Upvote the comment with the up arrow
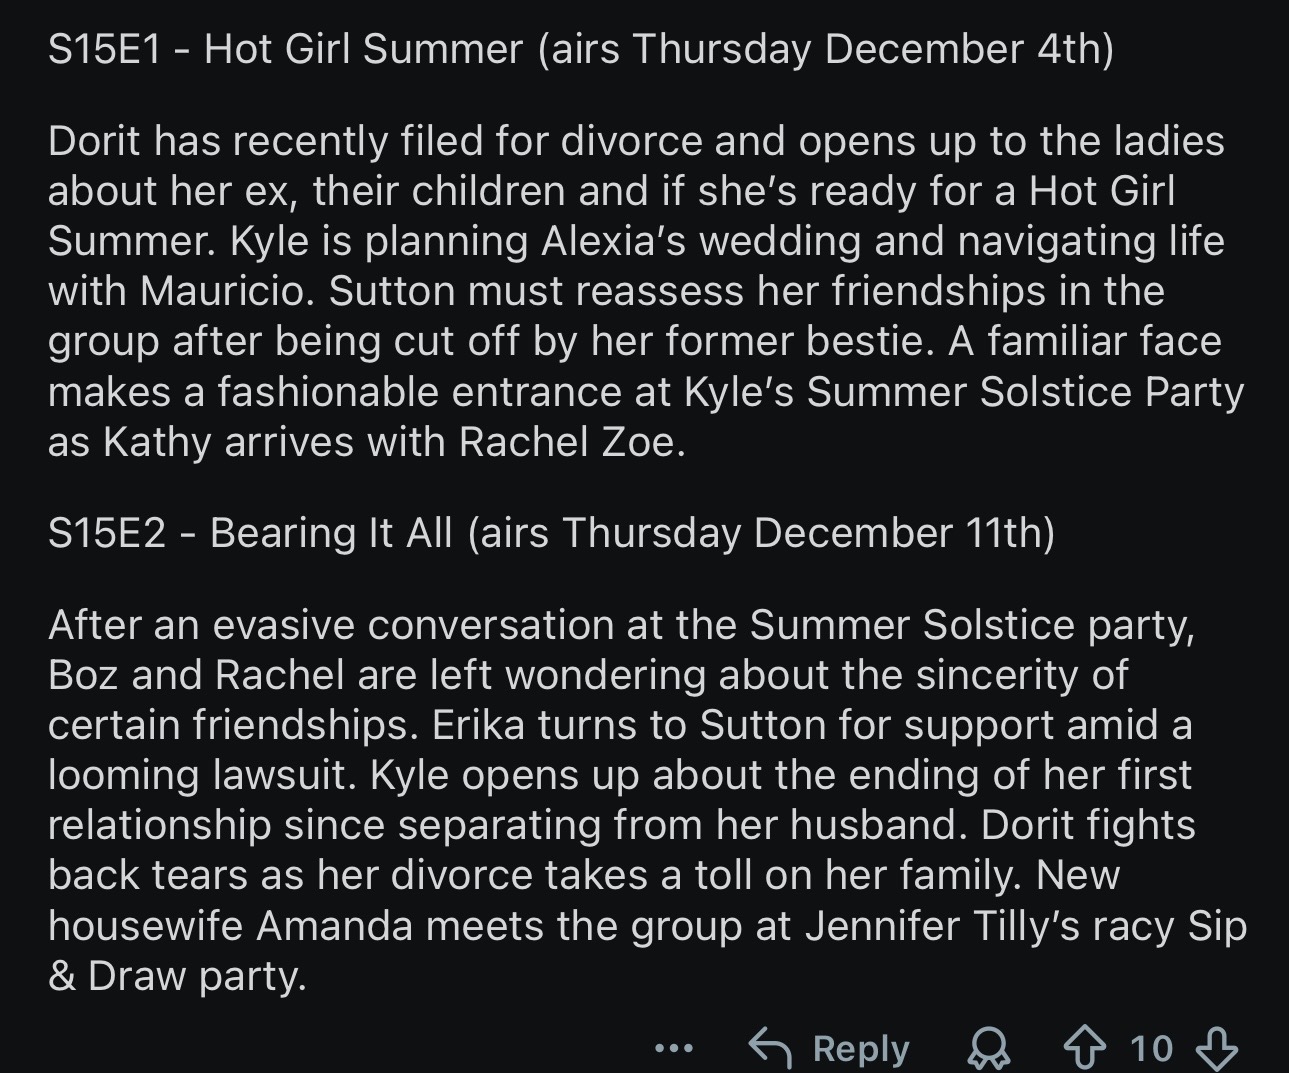The image size is (1289, 1073). [x=1083, y=1048]
